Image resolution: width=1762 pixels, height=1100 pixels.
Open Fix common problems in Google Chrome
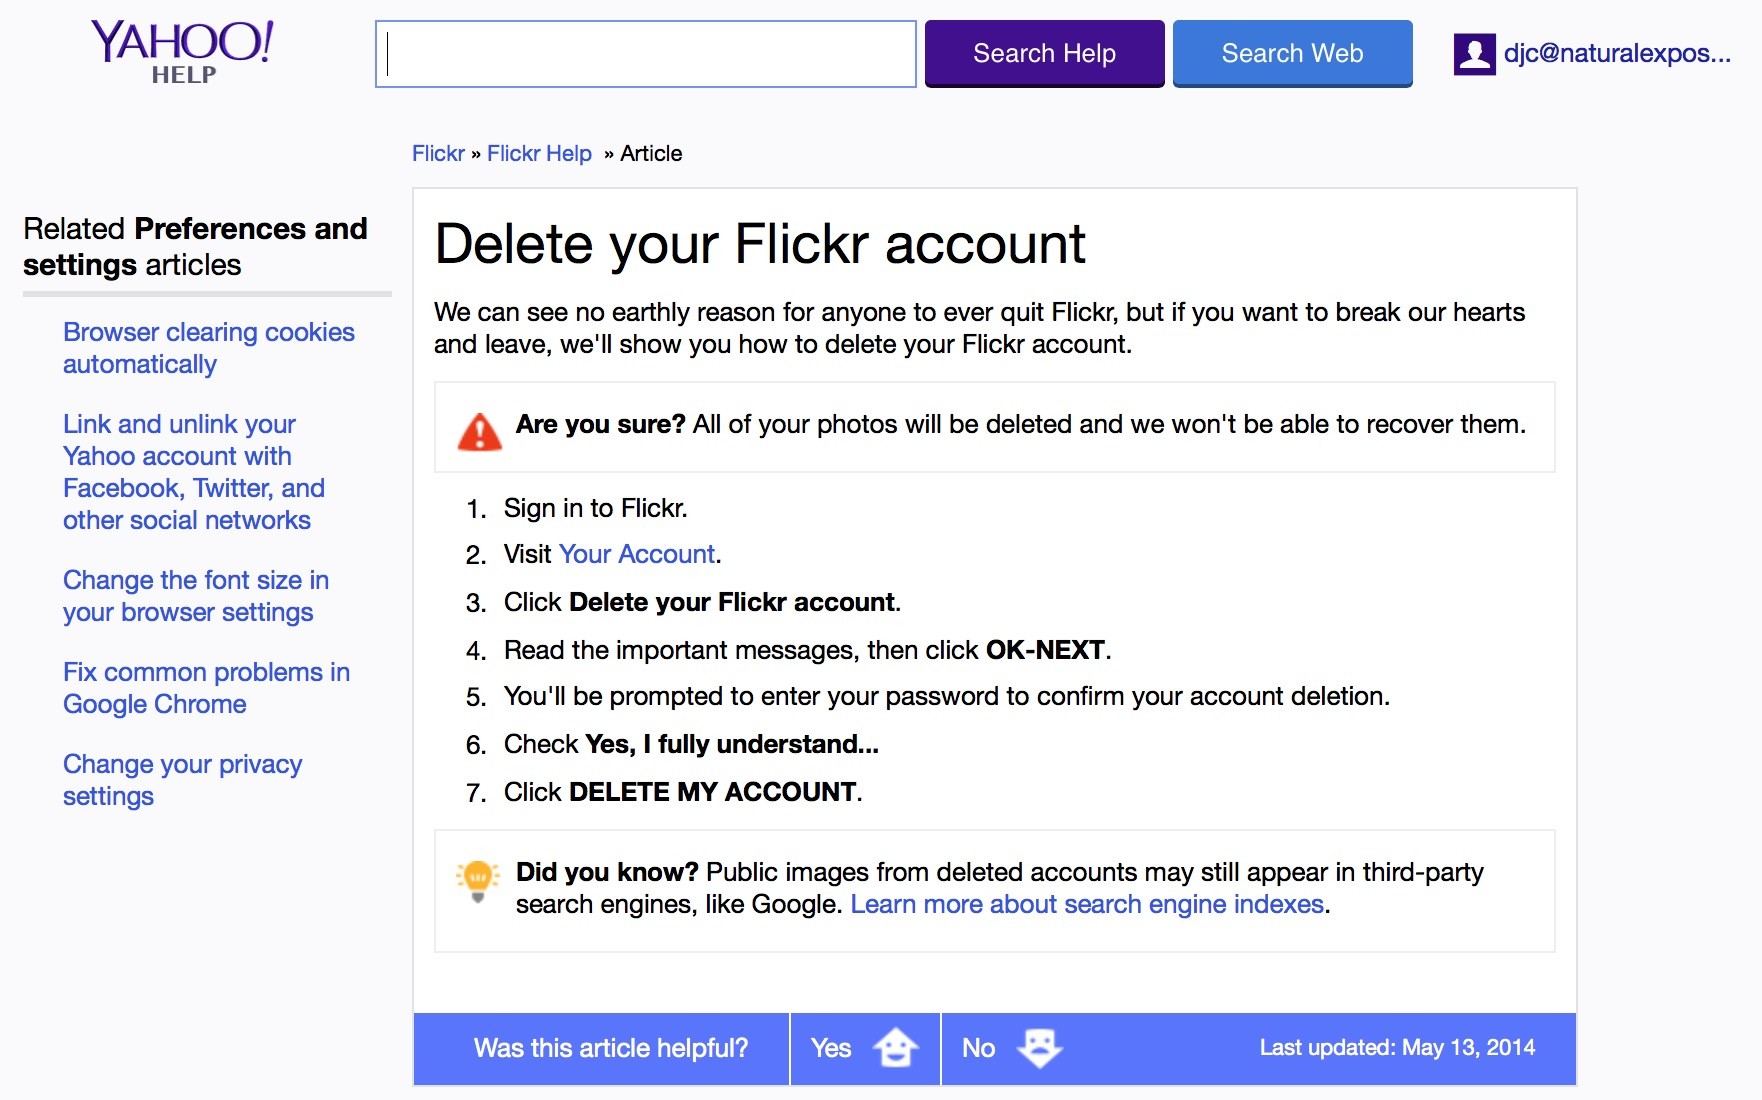click(206, 688)
